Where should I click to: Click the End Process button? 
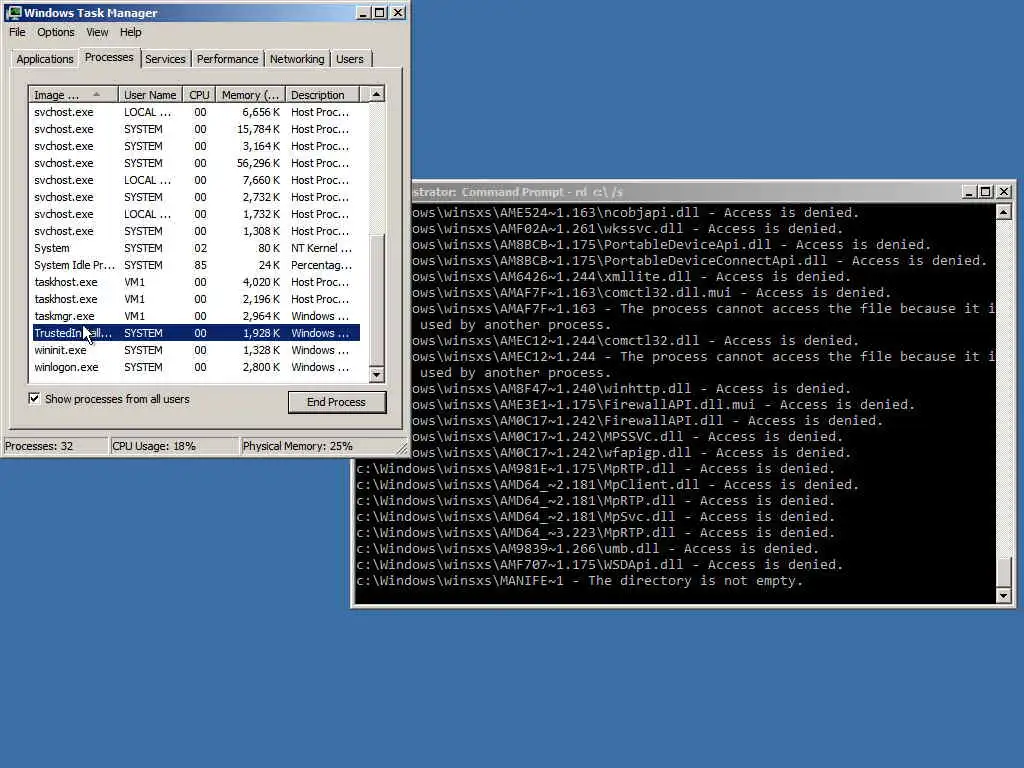coord(336,402)
